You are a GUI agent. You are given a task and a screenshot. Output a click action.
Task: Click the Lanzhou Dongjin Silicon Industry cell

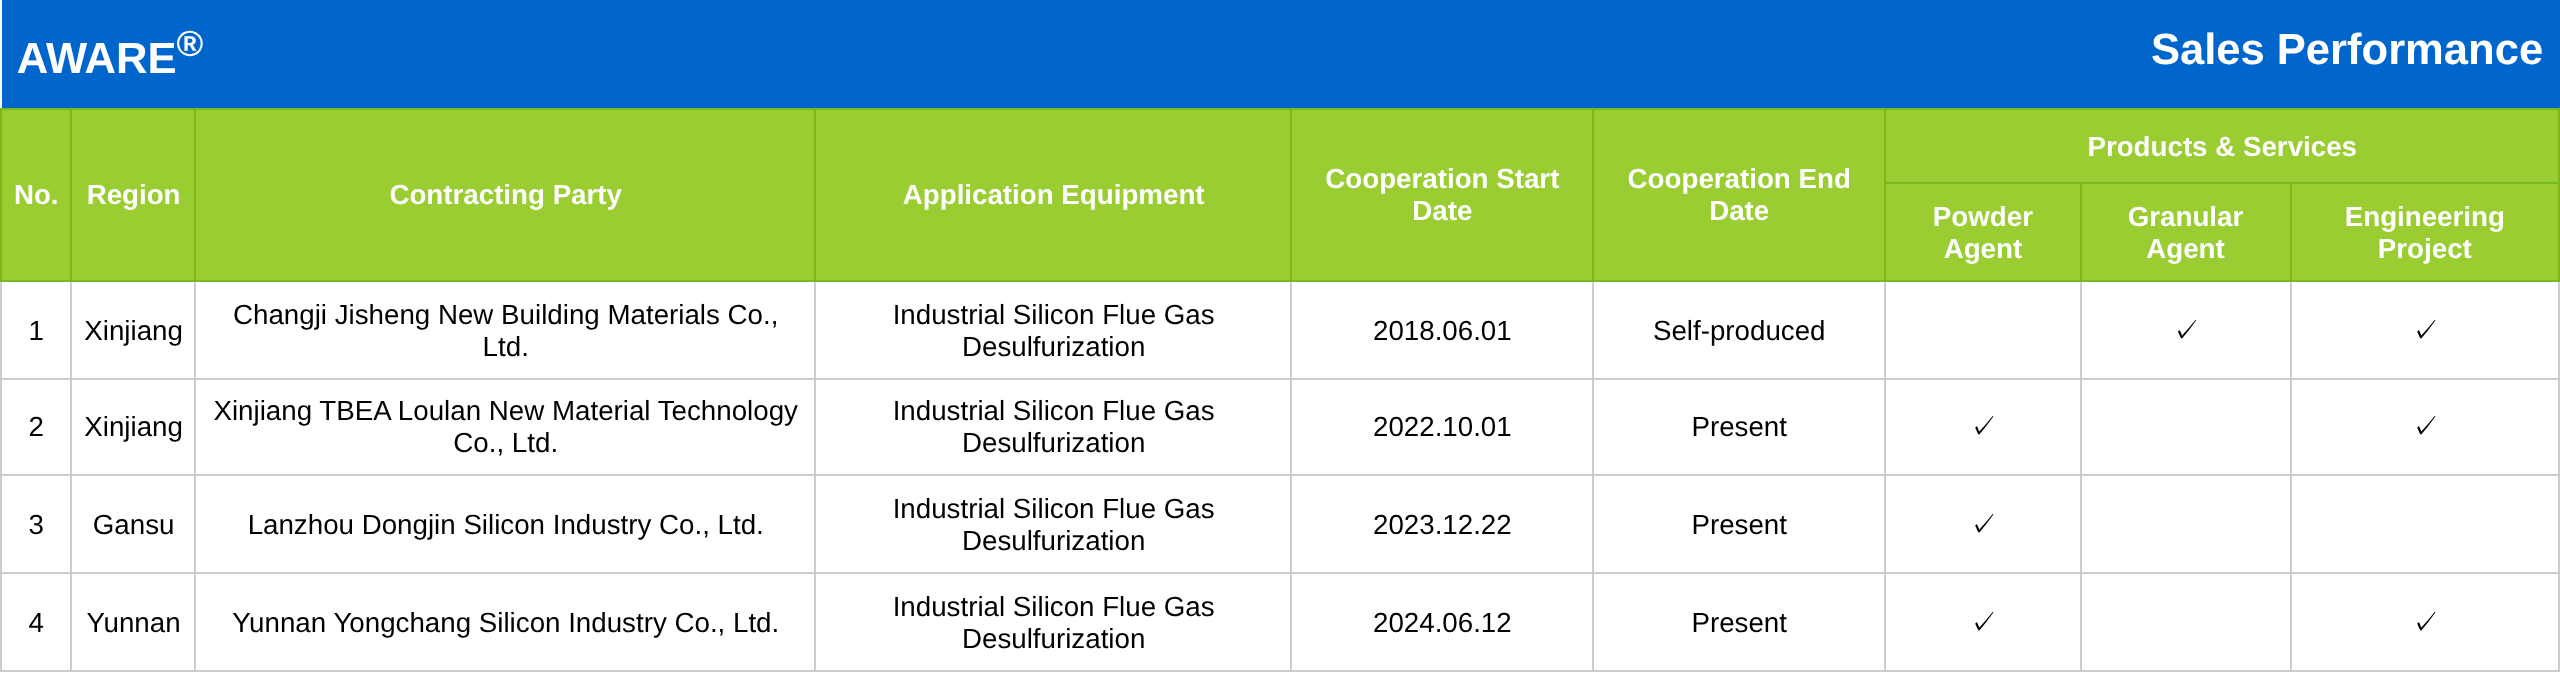[x=505, y=524]
